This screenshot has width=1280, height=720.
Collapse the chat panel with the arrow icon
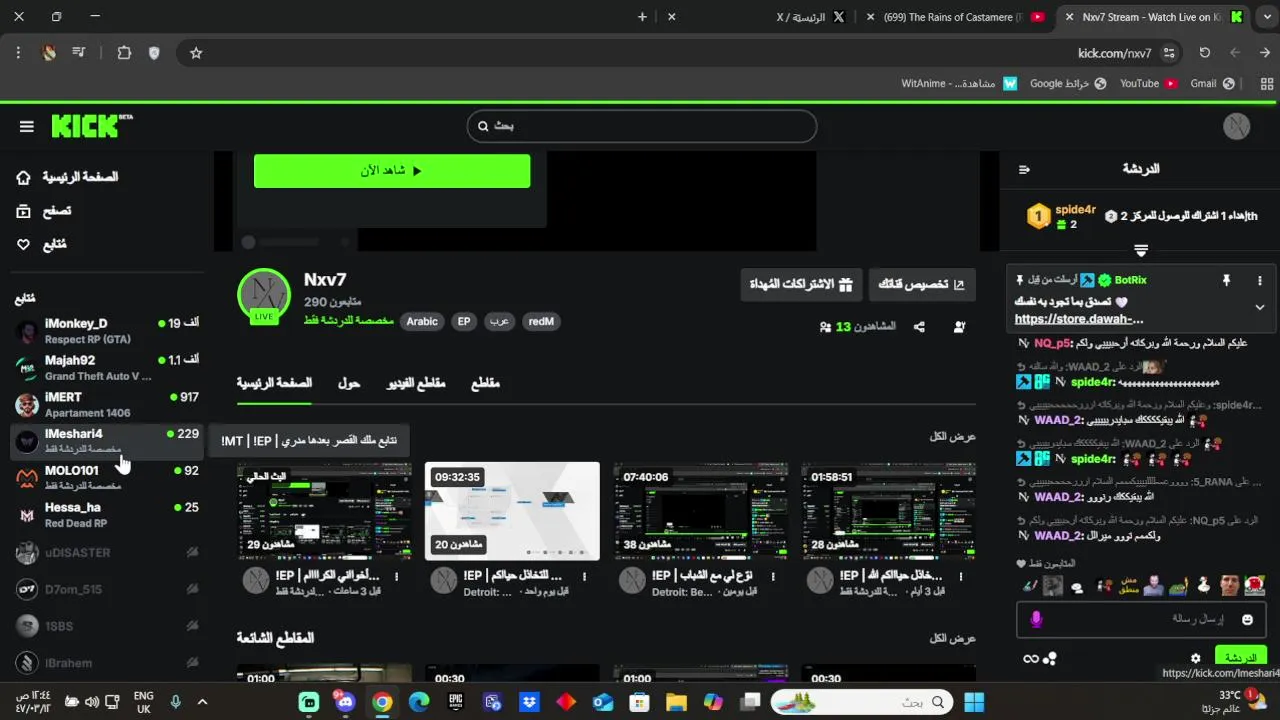coord(1024,169)
